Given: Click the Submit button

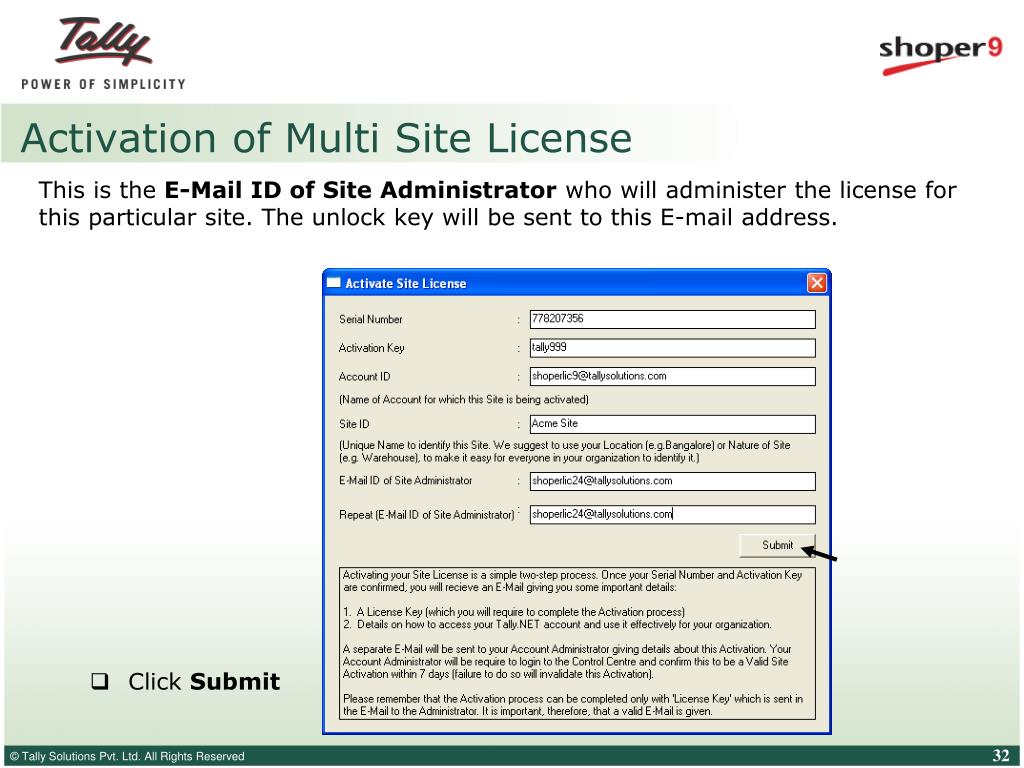Looking at the screenshot, I should click(x=777, y=545).
